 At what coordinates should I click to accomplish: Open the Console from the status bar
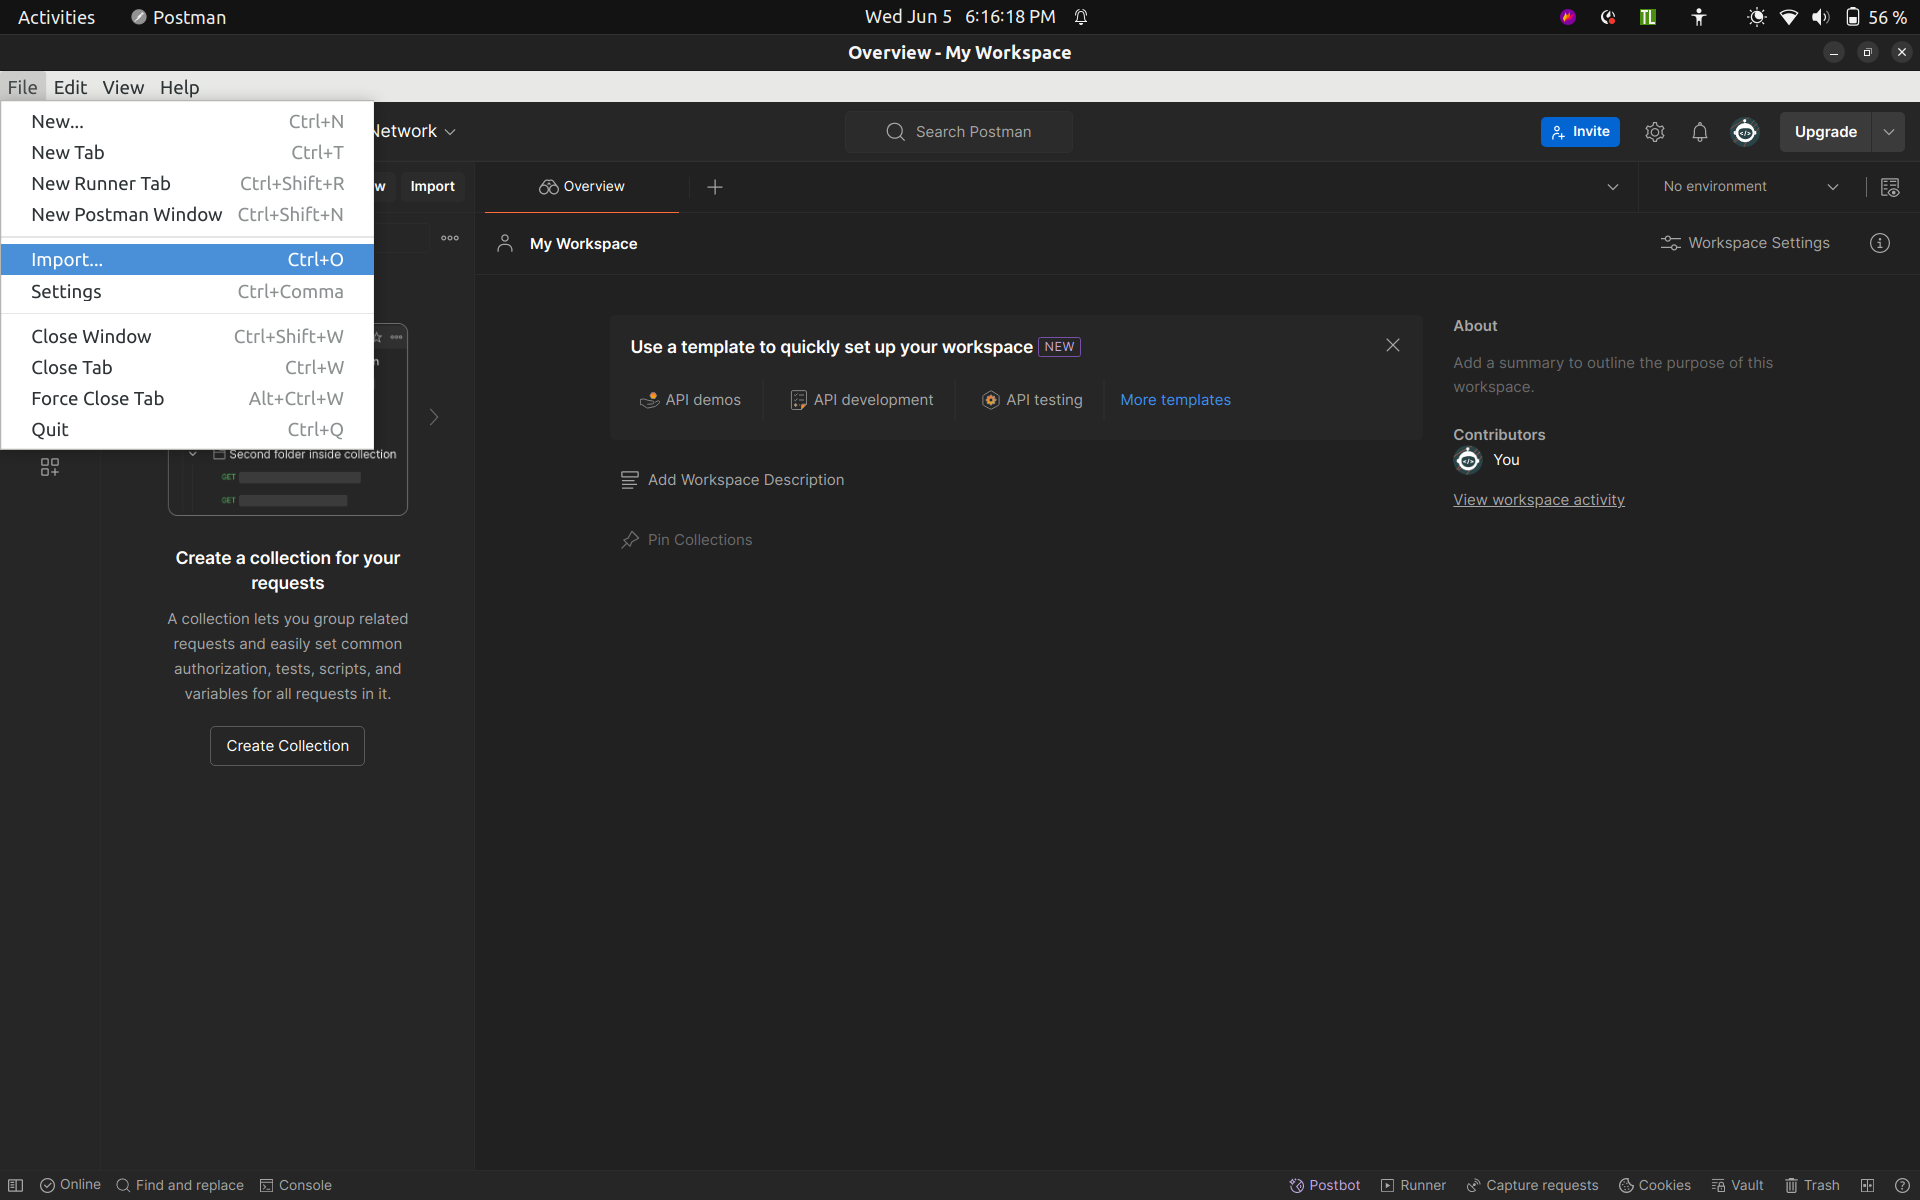click(295, 1184)
